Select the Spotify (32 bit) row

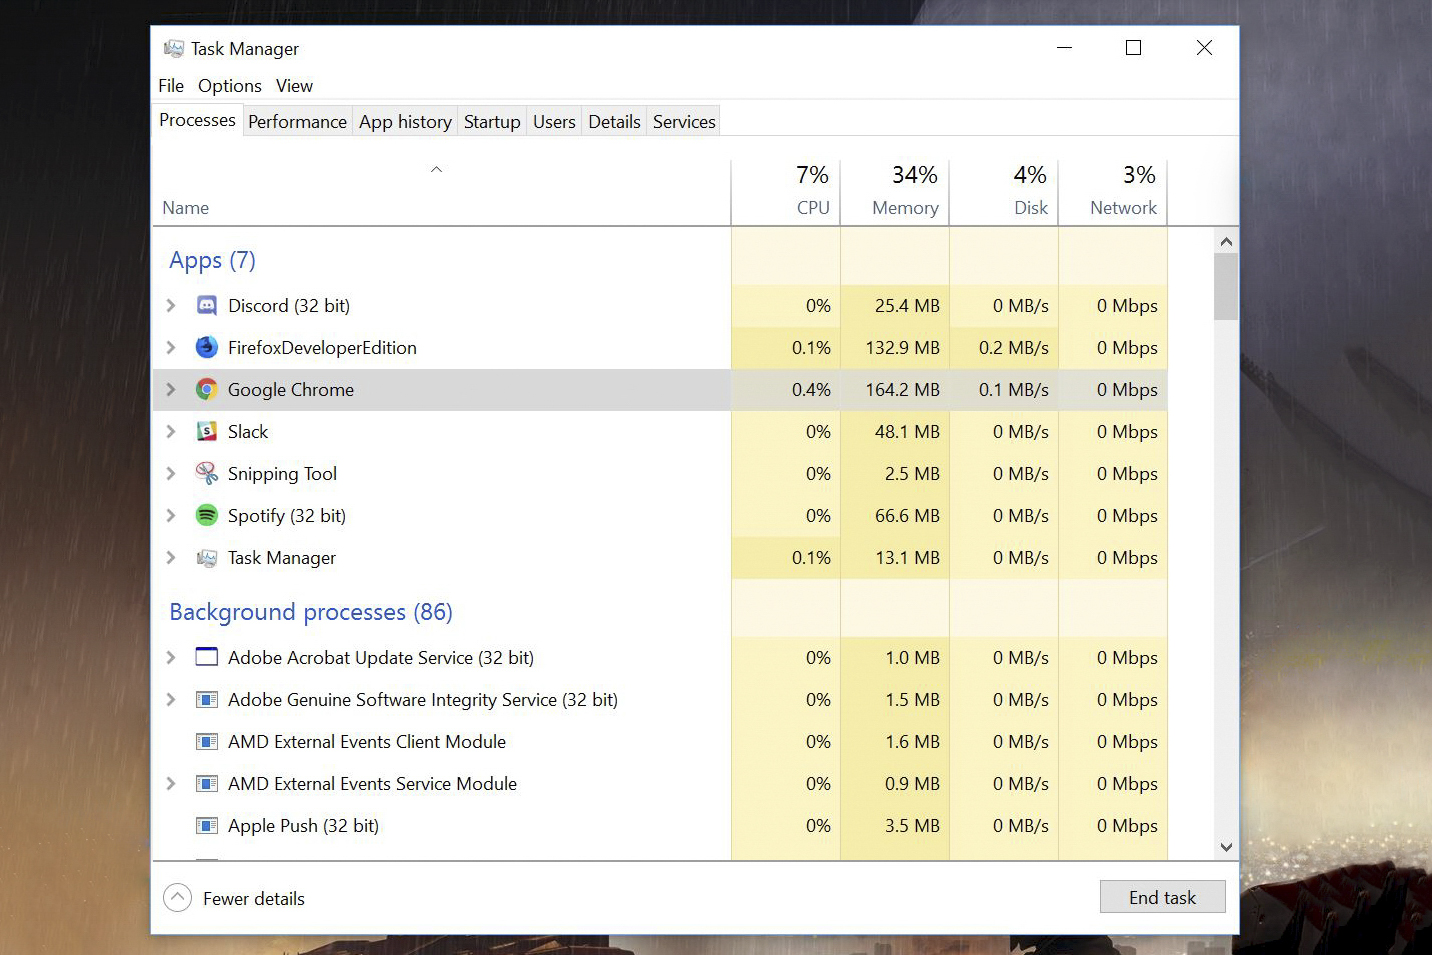pyautogui.click(x=660, y=516)
